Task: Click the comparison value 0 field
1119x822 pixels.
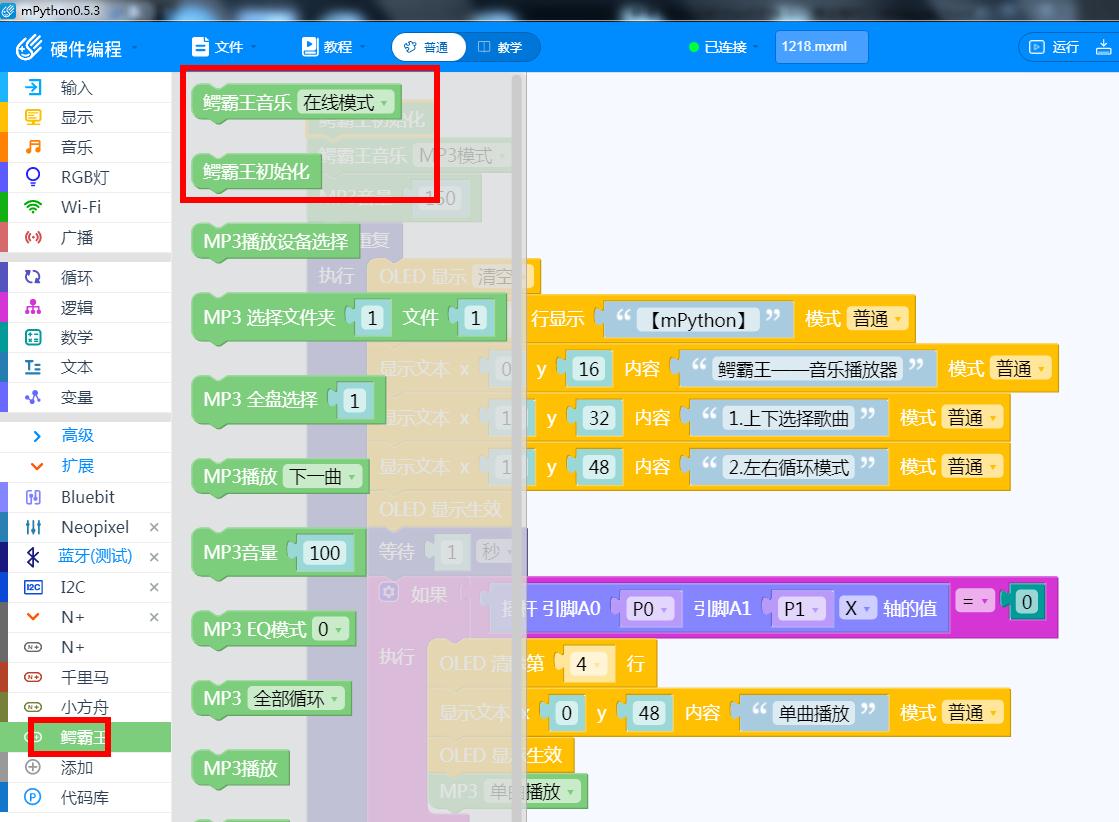Action: point(1026,602)
